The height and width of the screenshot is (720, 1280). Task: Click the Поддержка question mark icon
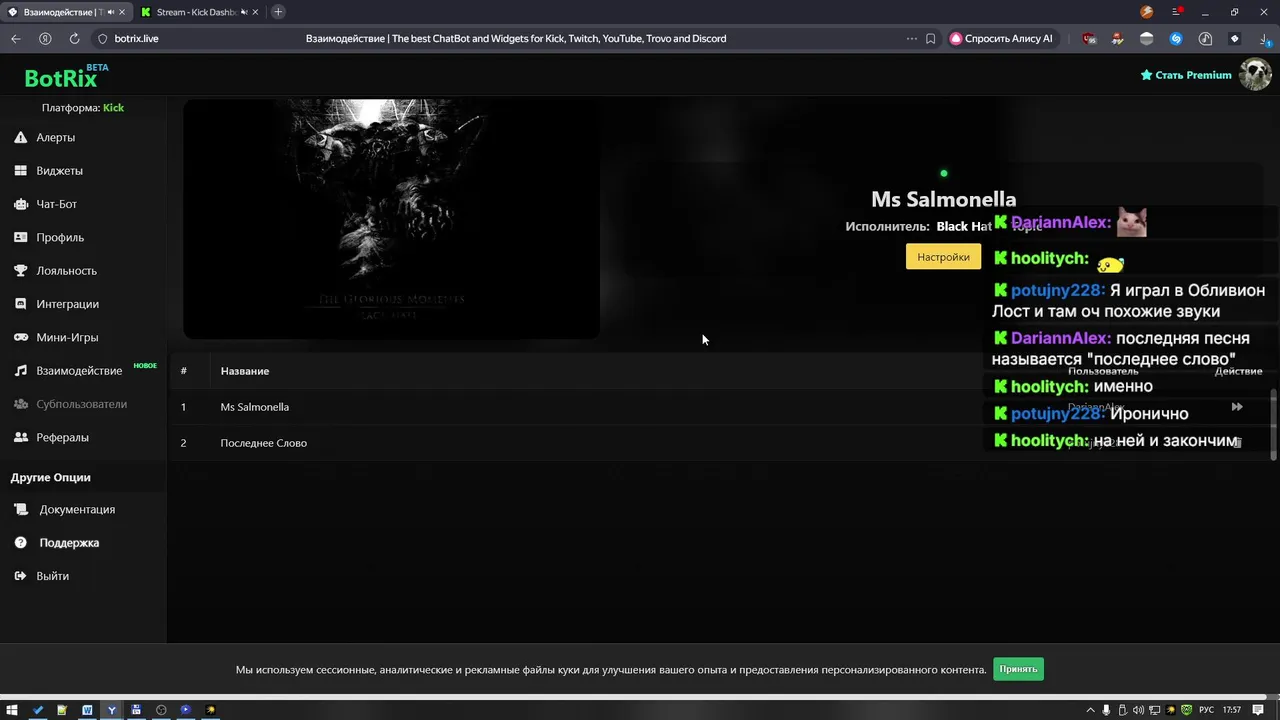click(20, 543)
